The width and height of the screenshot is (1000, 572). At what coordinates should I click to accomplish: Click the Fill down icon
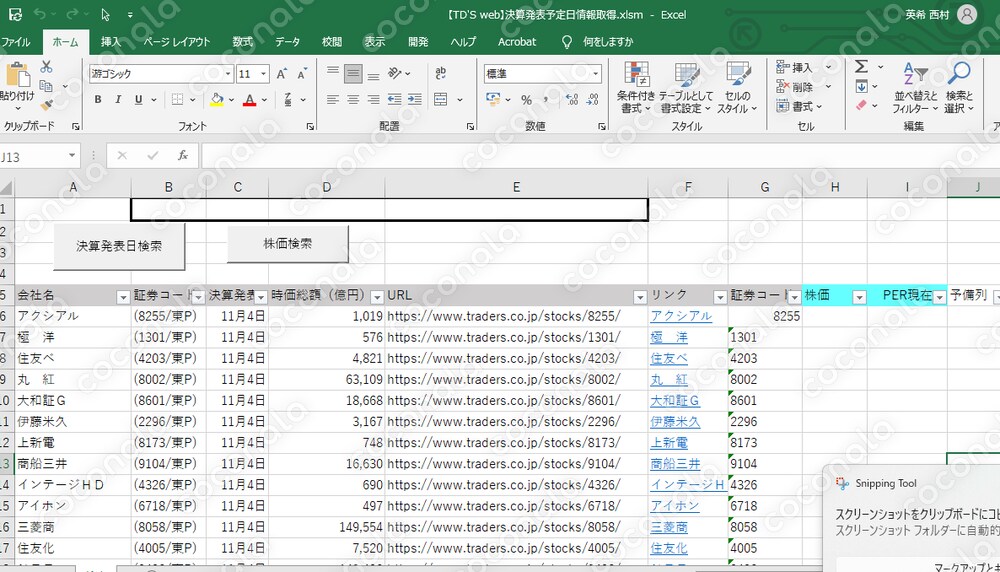click(861, 86)
